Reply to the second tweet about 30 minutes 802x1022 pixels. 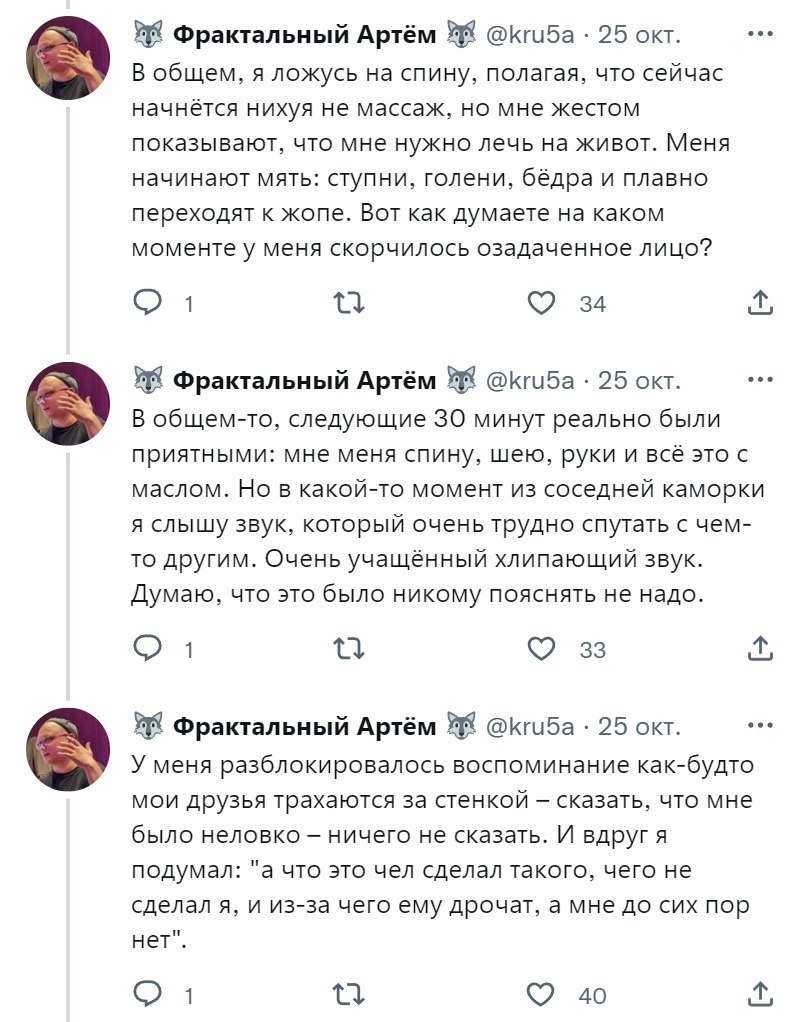tap(148, 649)
